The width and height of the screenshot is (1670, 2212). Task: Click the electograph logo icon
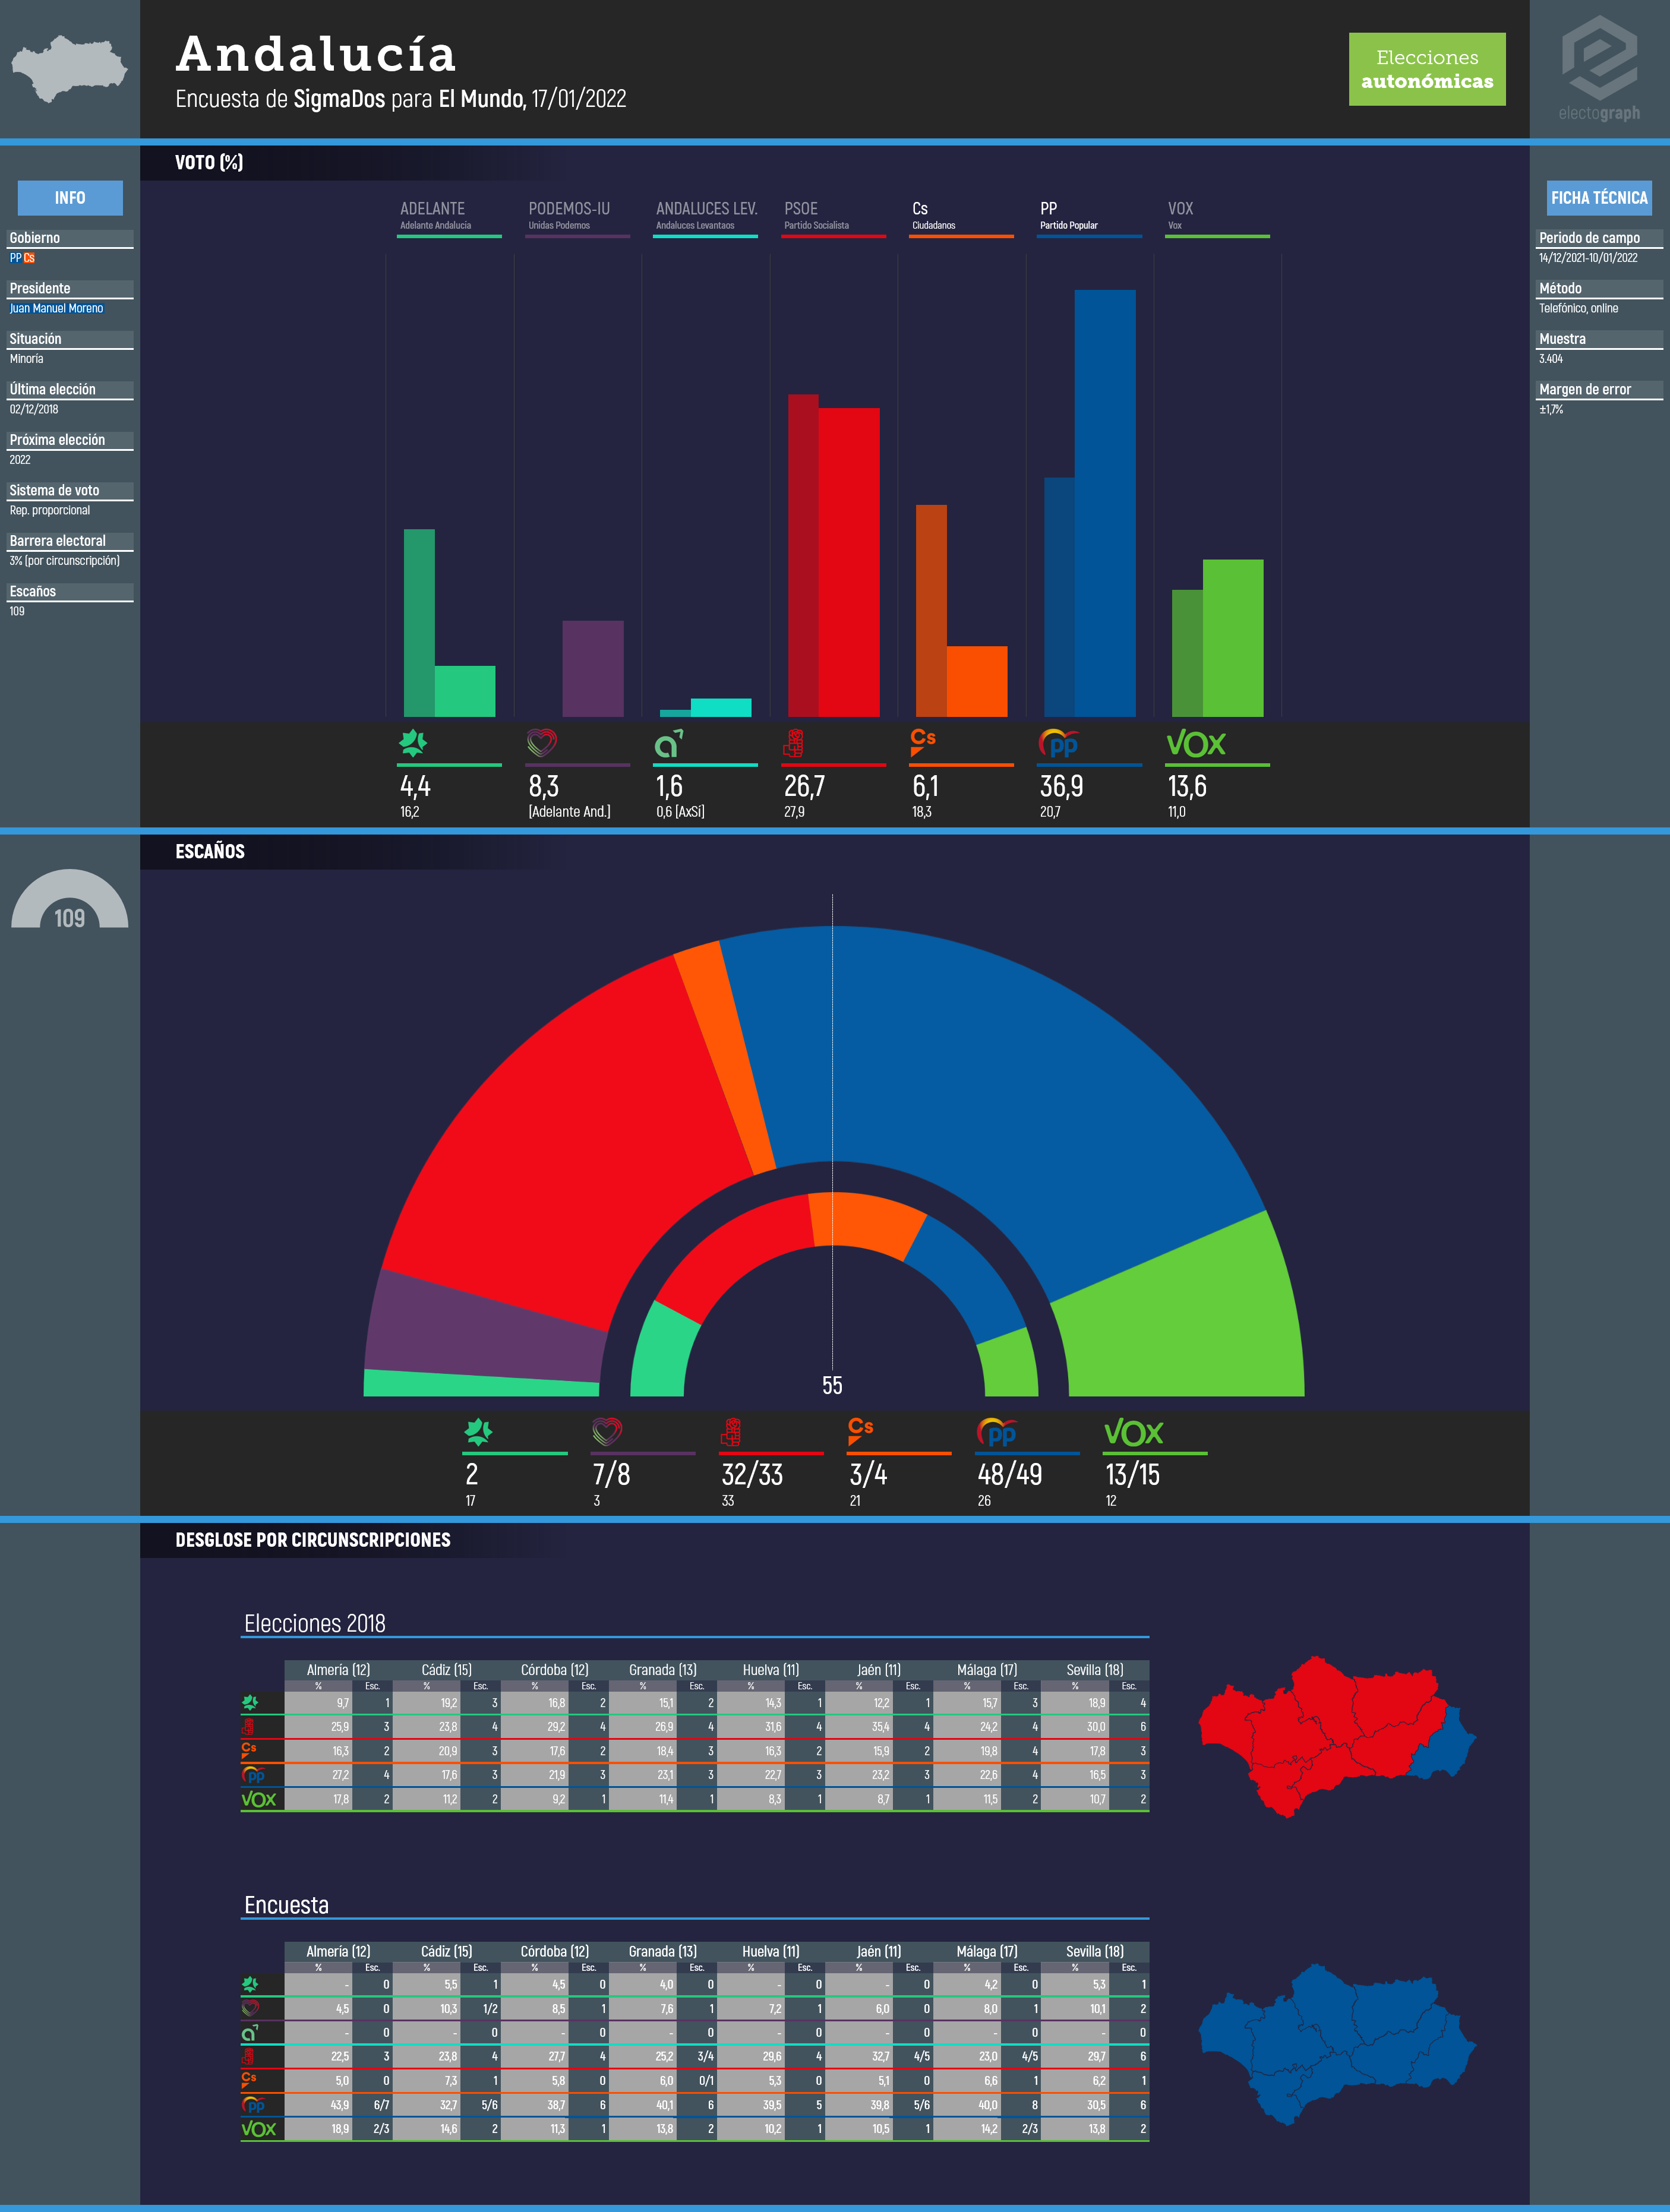pyautogui.click(x=1599, y=58)
